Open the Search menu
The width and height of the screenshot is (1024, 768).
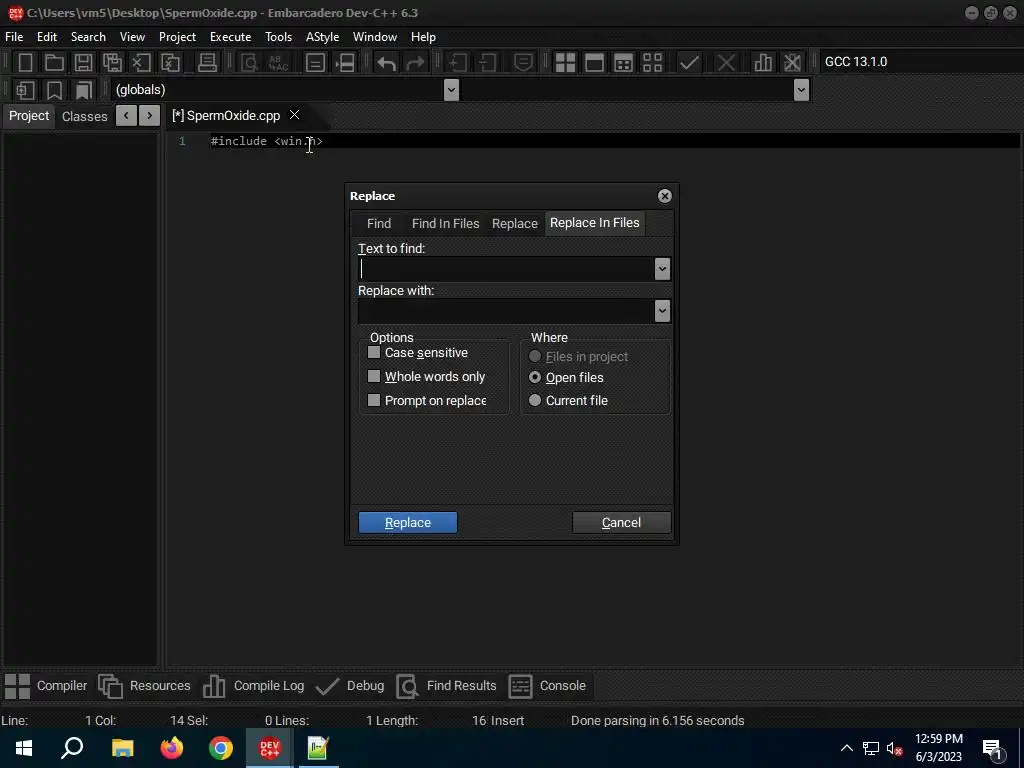(x=88, y=37)
